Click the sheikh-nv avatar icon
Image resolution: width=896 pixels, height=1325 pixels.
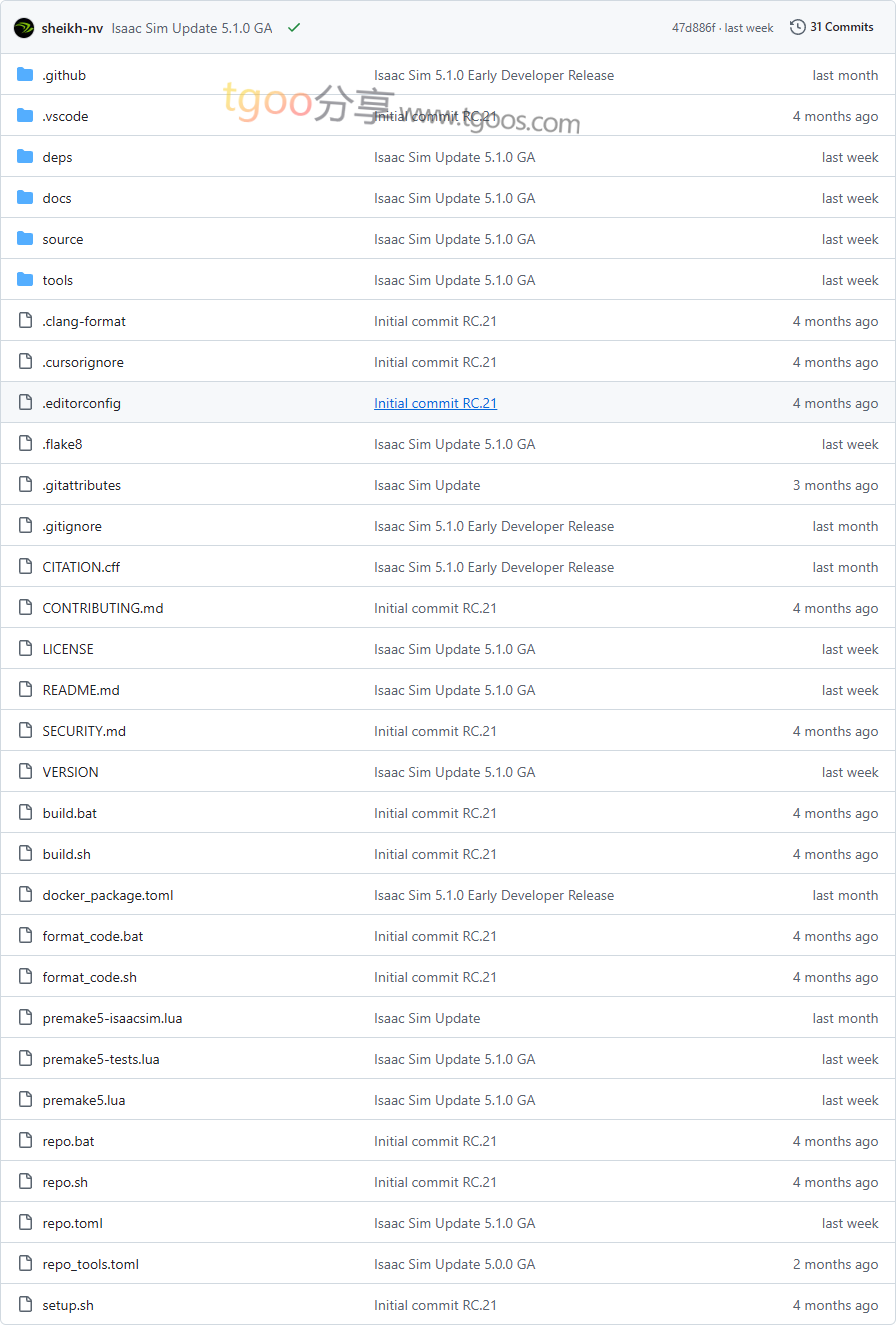click(x=24, y=28)
